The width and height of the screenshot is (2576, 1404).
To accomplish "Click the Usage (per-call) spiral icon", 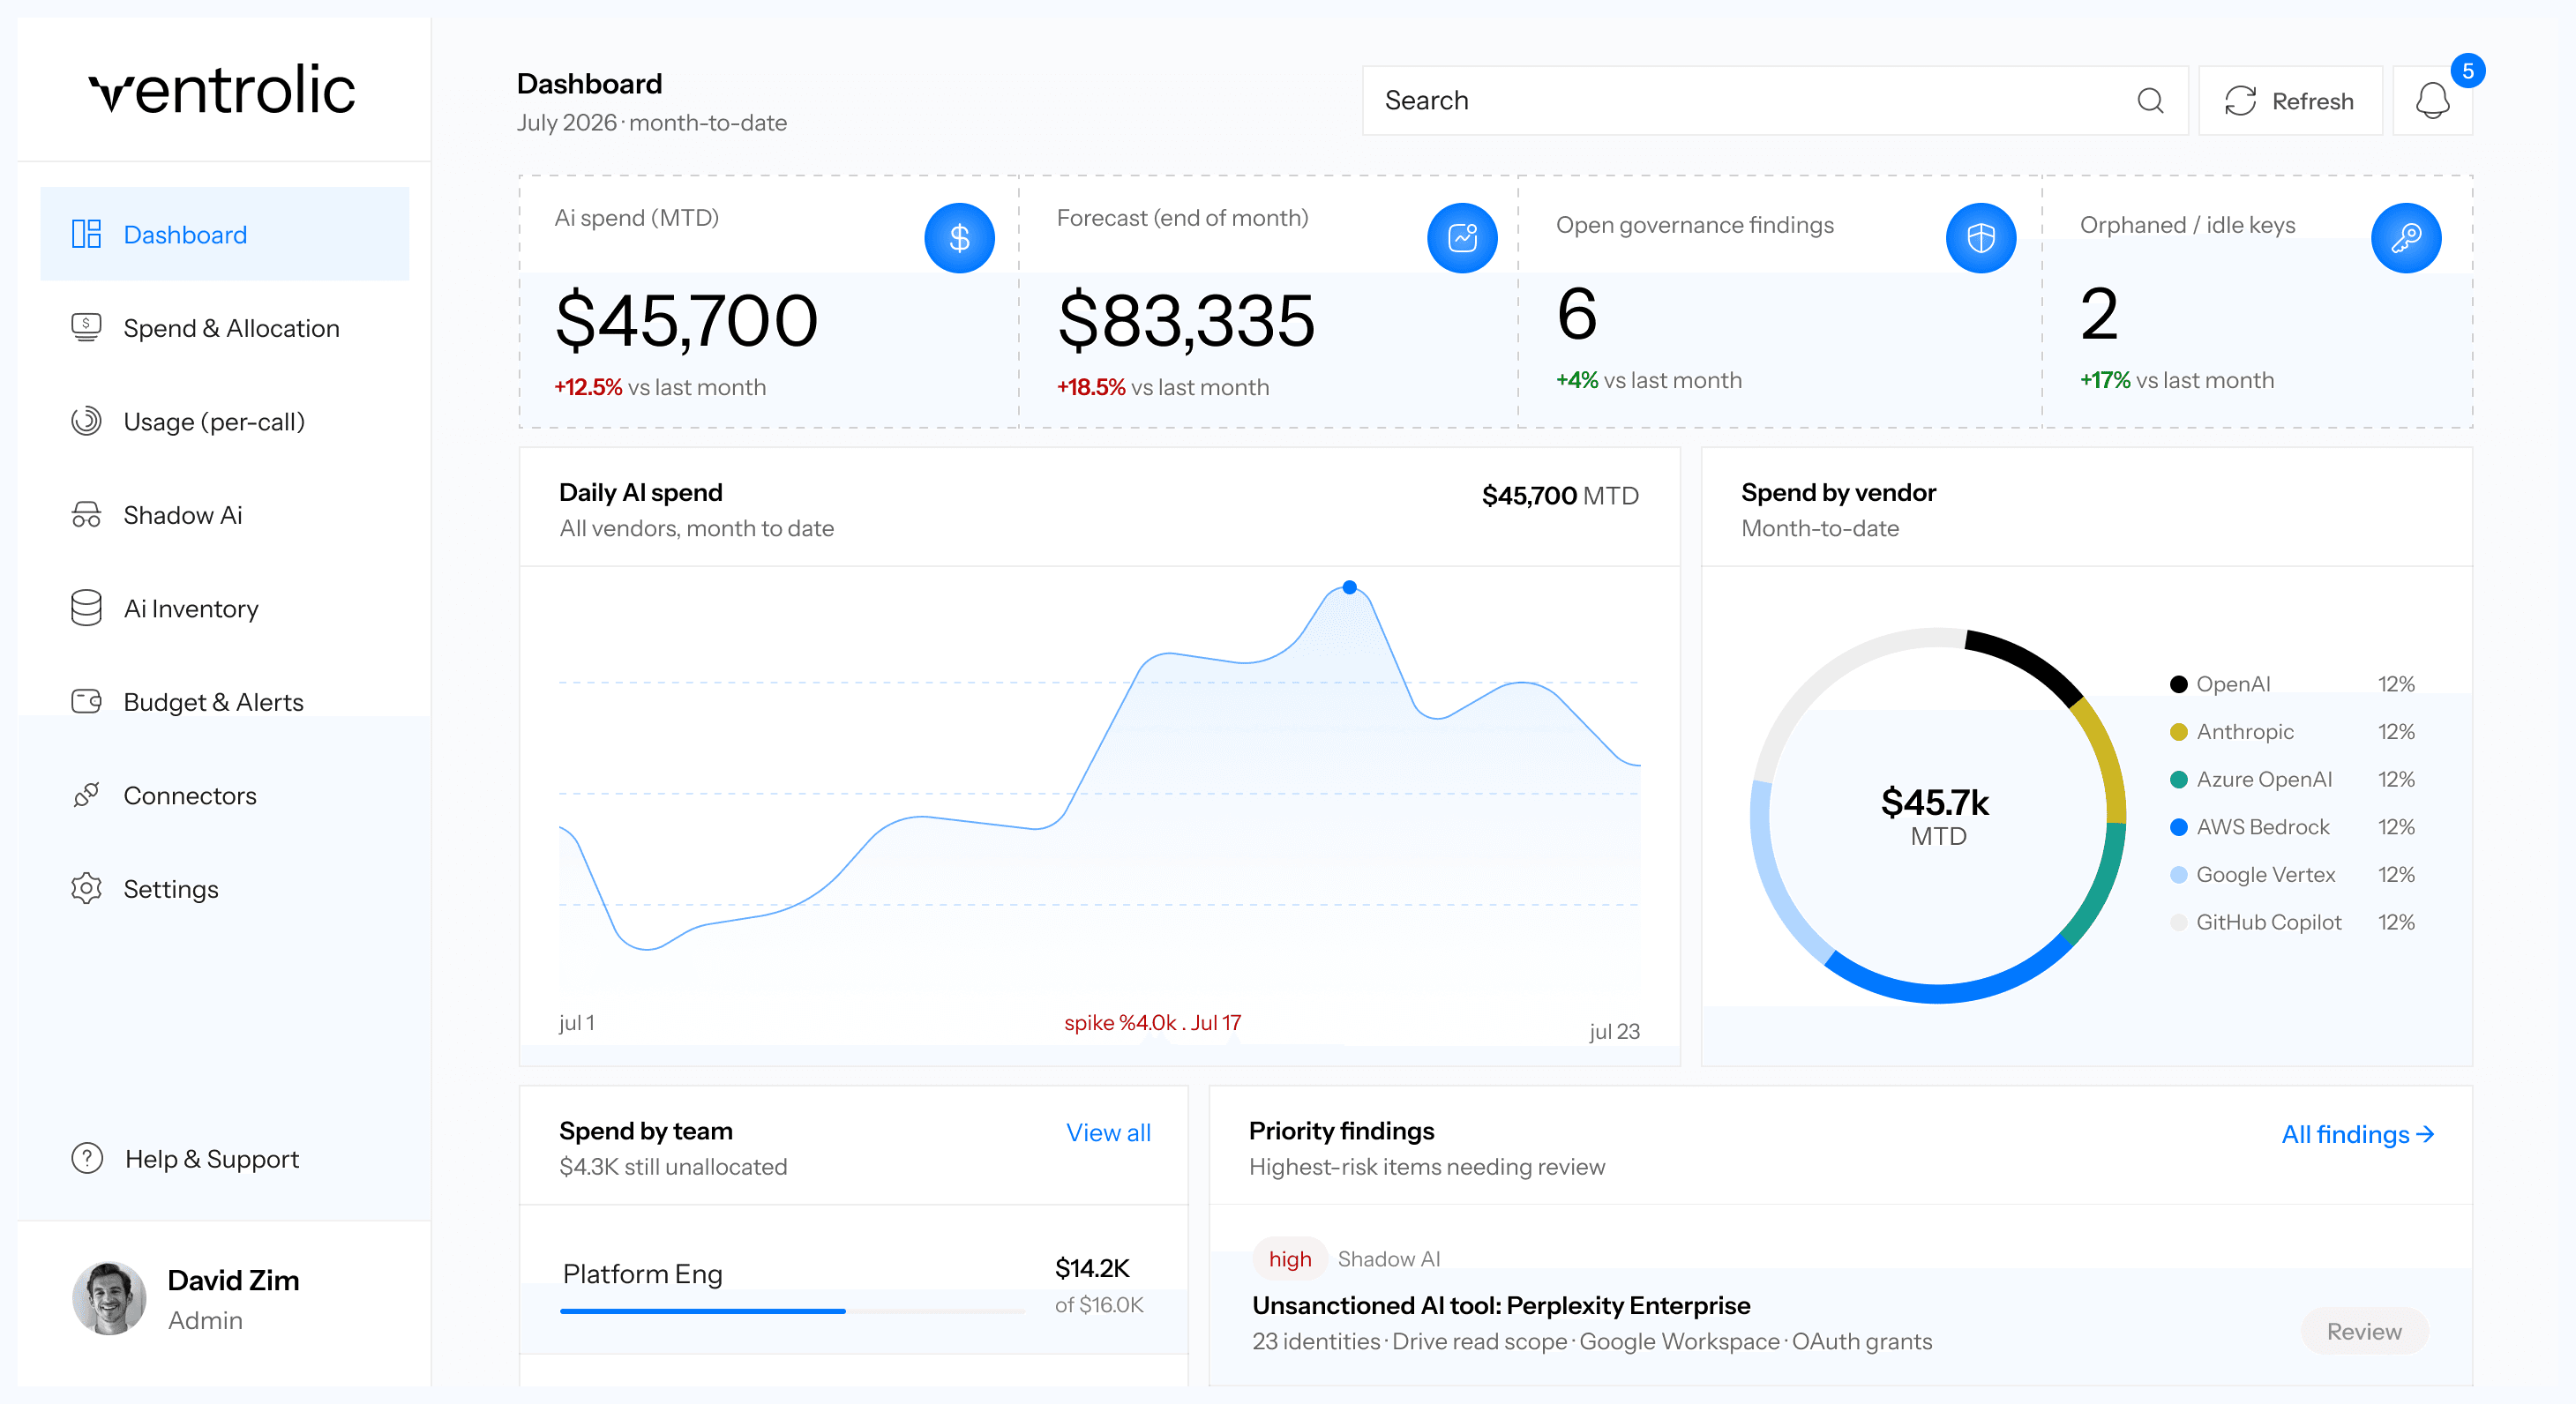I will pyautogui.click(x=86, y=421).
